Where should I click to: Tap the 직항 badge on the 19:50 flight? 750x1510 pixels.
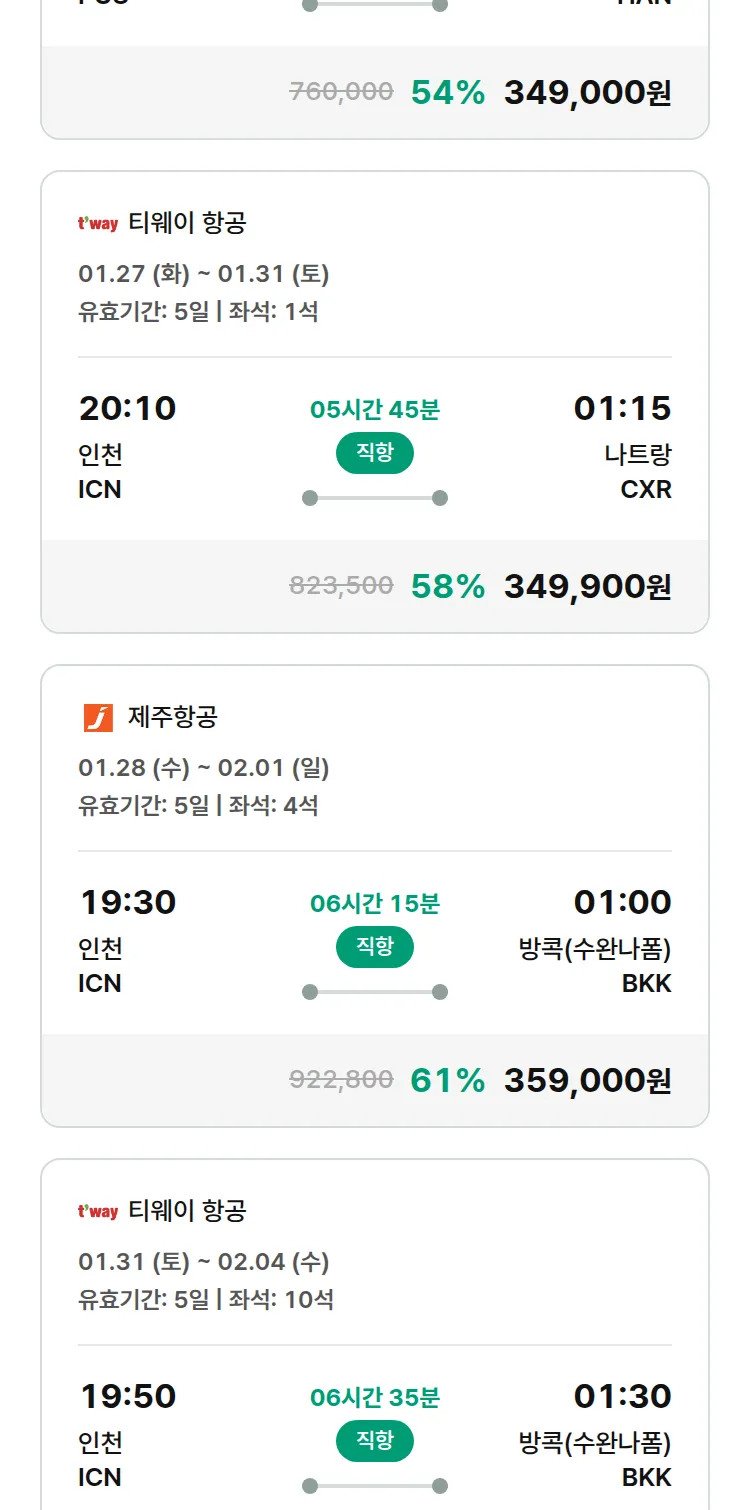click(x=375, y=1441)
